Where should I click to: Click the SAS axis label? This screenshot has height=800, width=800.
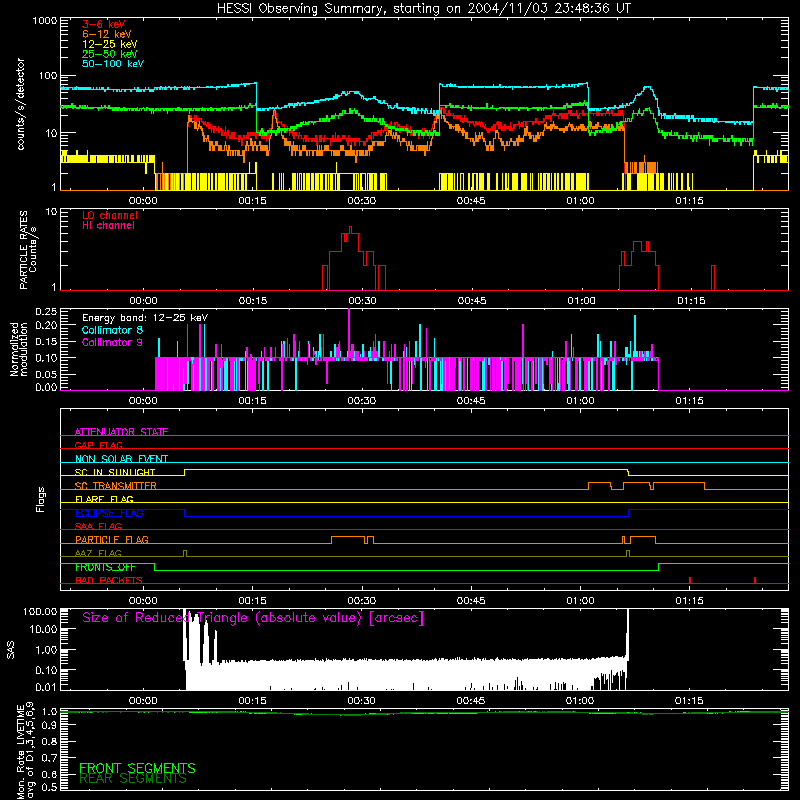tap(11, 649)
